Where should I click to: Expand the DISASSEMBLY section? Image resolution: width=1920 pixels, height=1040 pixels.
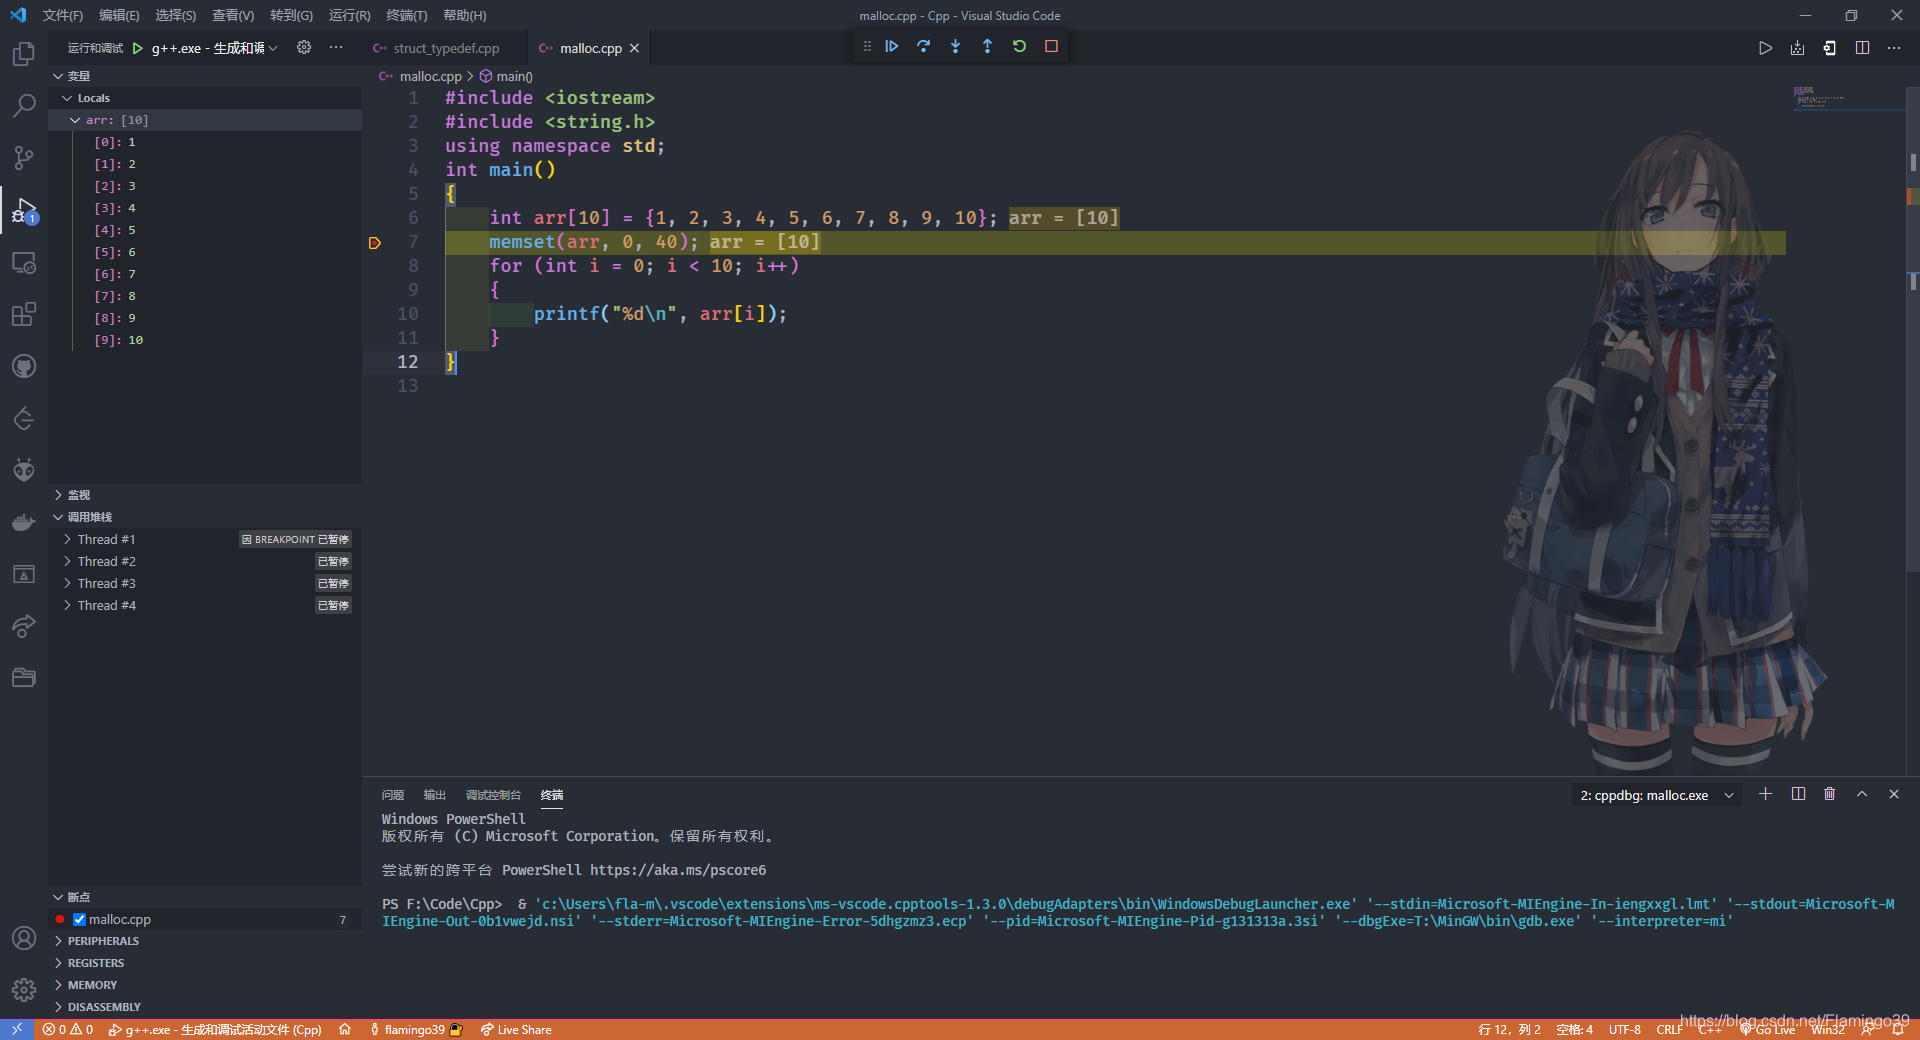point(205,1007)
